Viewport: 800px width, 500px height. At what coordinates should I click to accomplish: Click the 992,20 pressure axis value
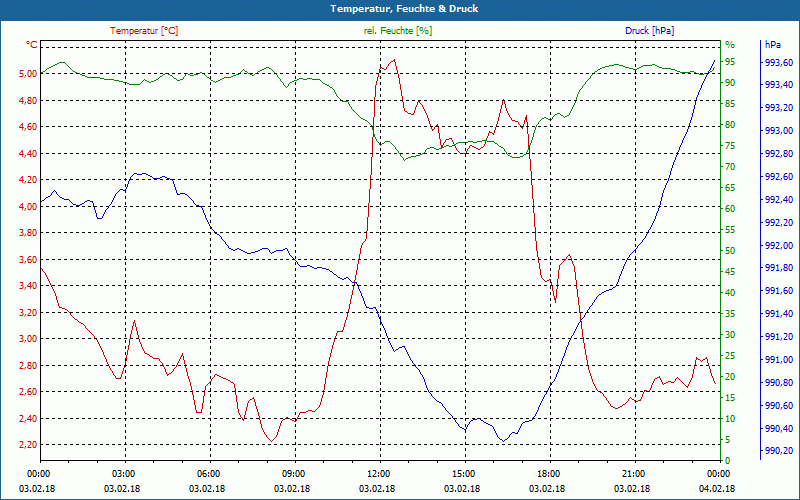click(779, 222)
